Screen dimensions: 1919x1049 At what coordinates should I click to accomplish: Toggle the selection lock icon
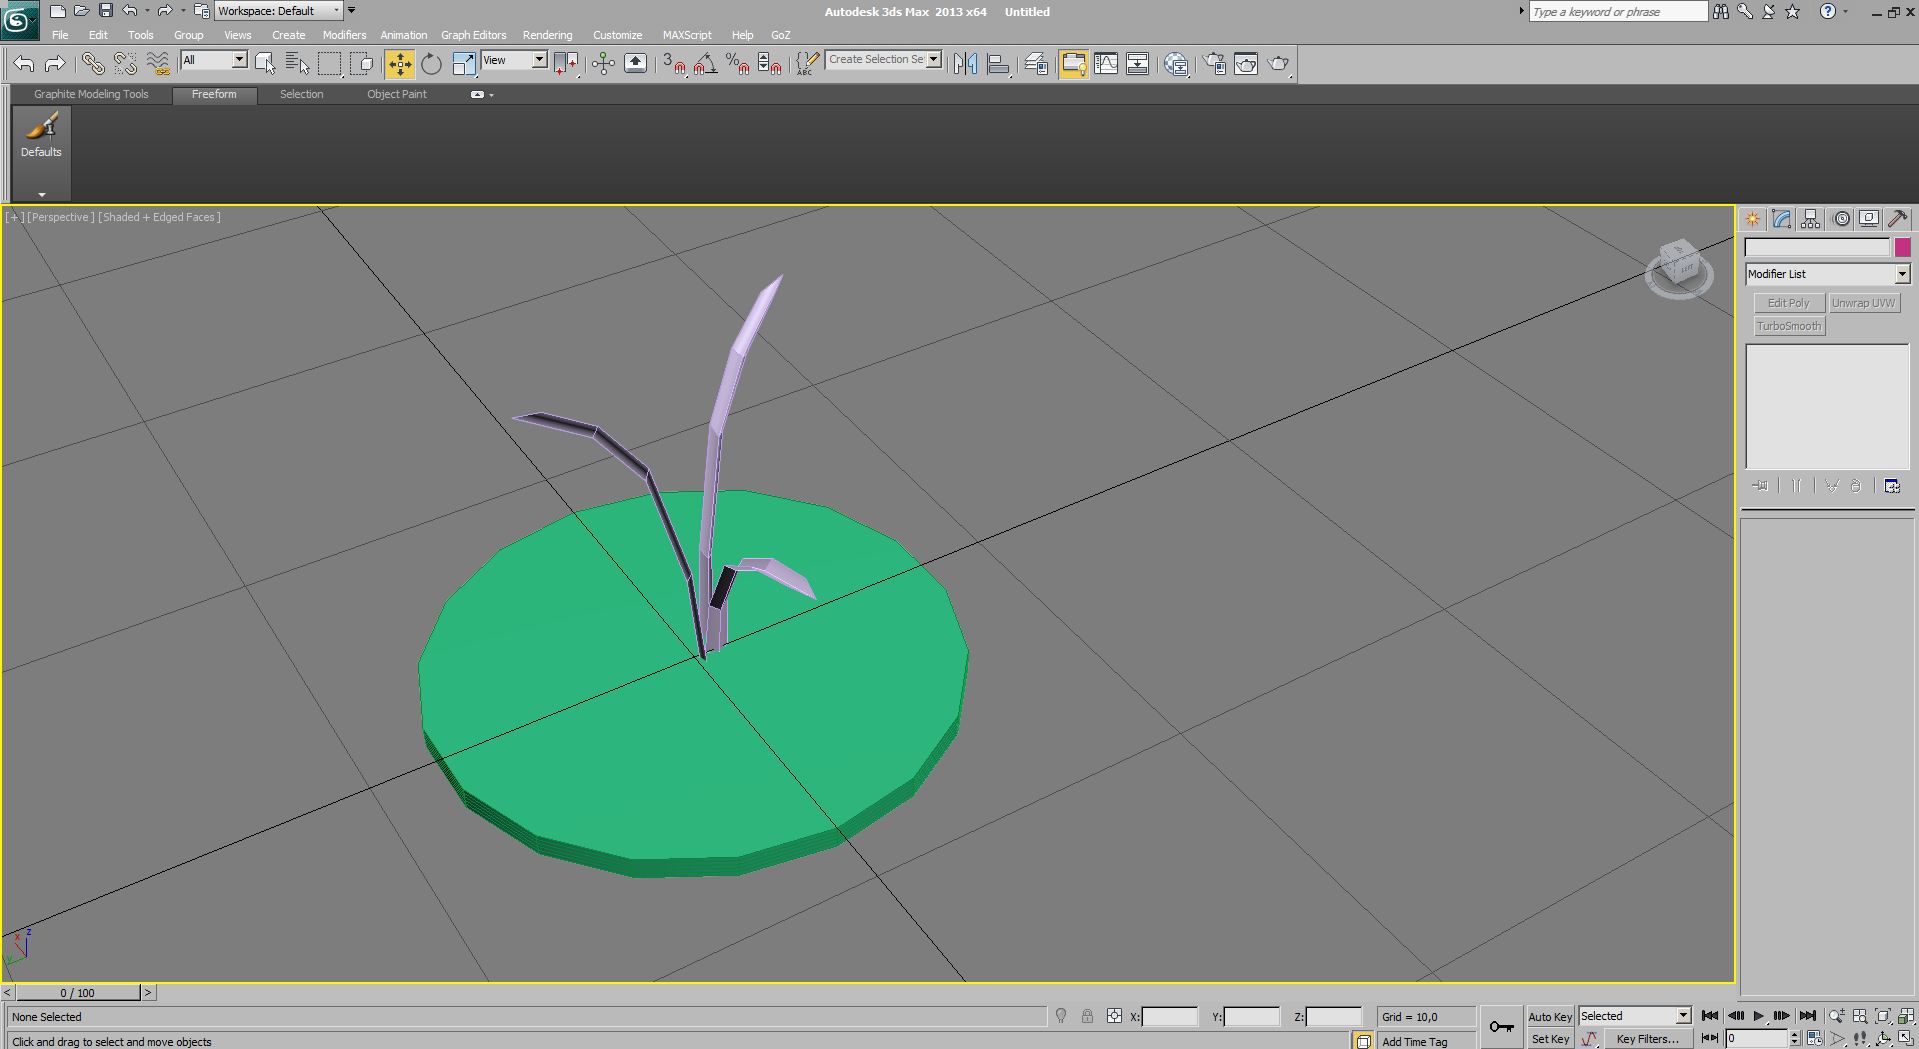[x=1087, y=1016]
